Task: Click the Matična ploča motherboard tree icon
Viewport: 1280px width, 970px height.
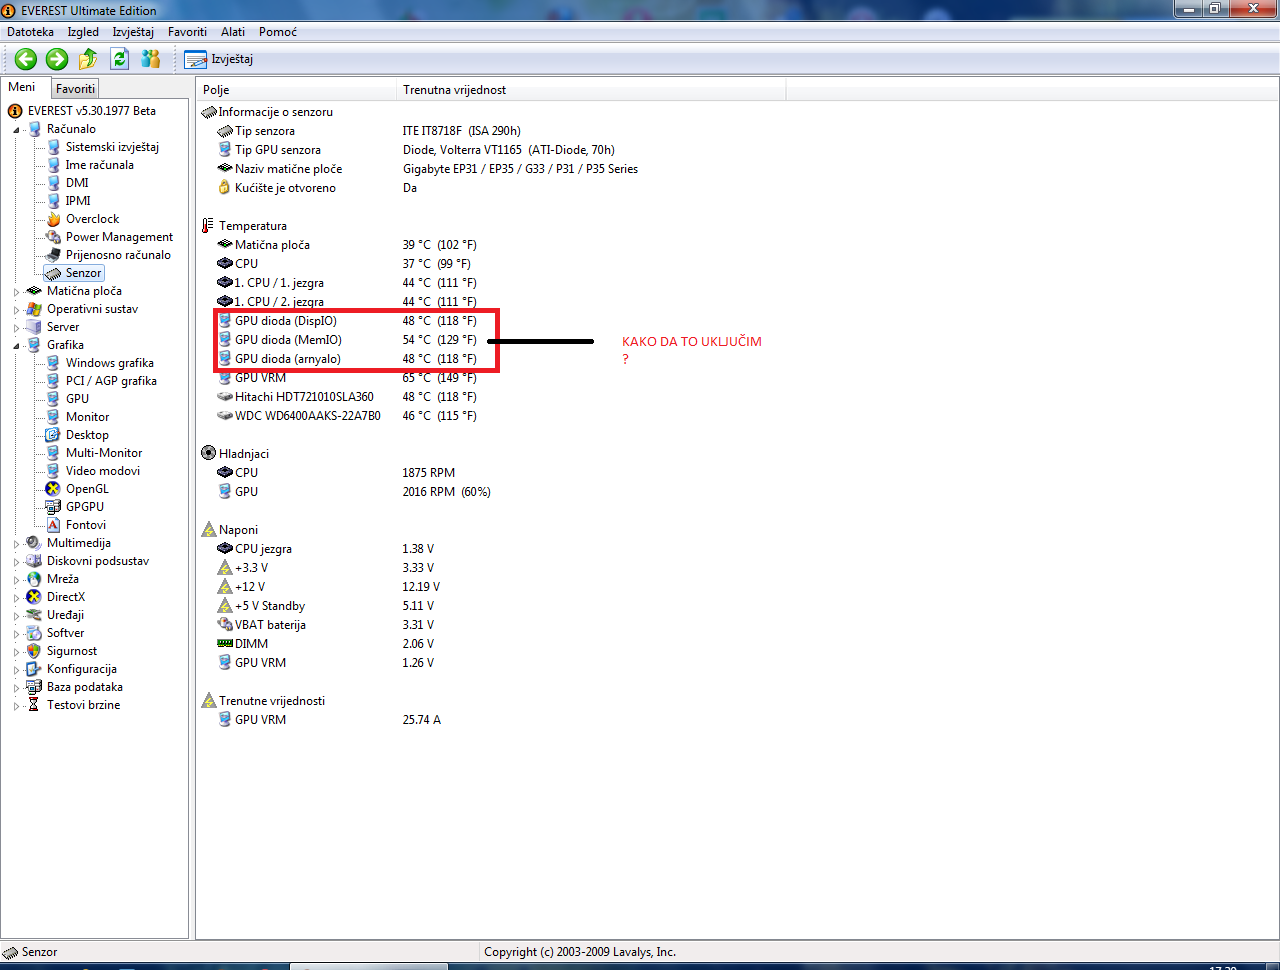Action: [x=34, y=291]
